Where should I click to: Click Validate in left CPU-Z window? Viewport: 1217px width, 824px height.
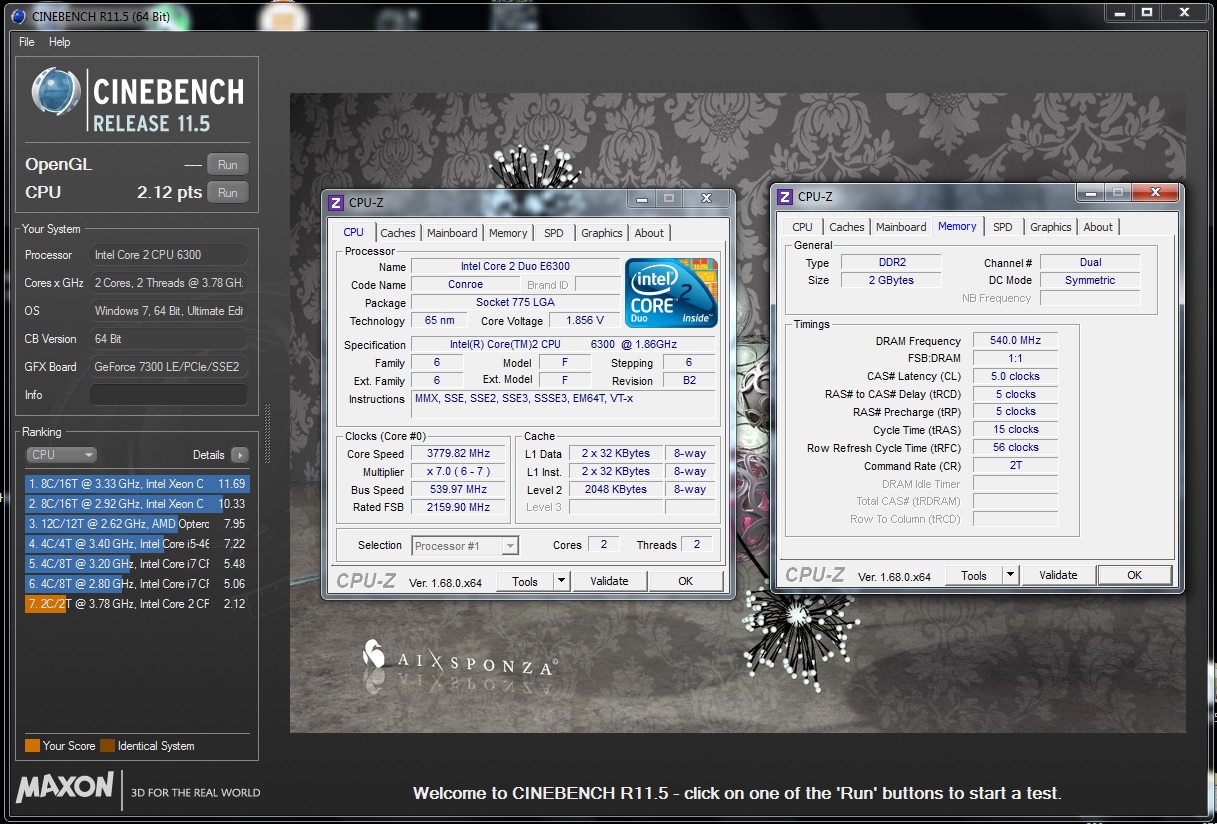[609, 581]
